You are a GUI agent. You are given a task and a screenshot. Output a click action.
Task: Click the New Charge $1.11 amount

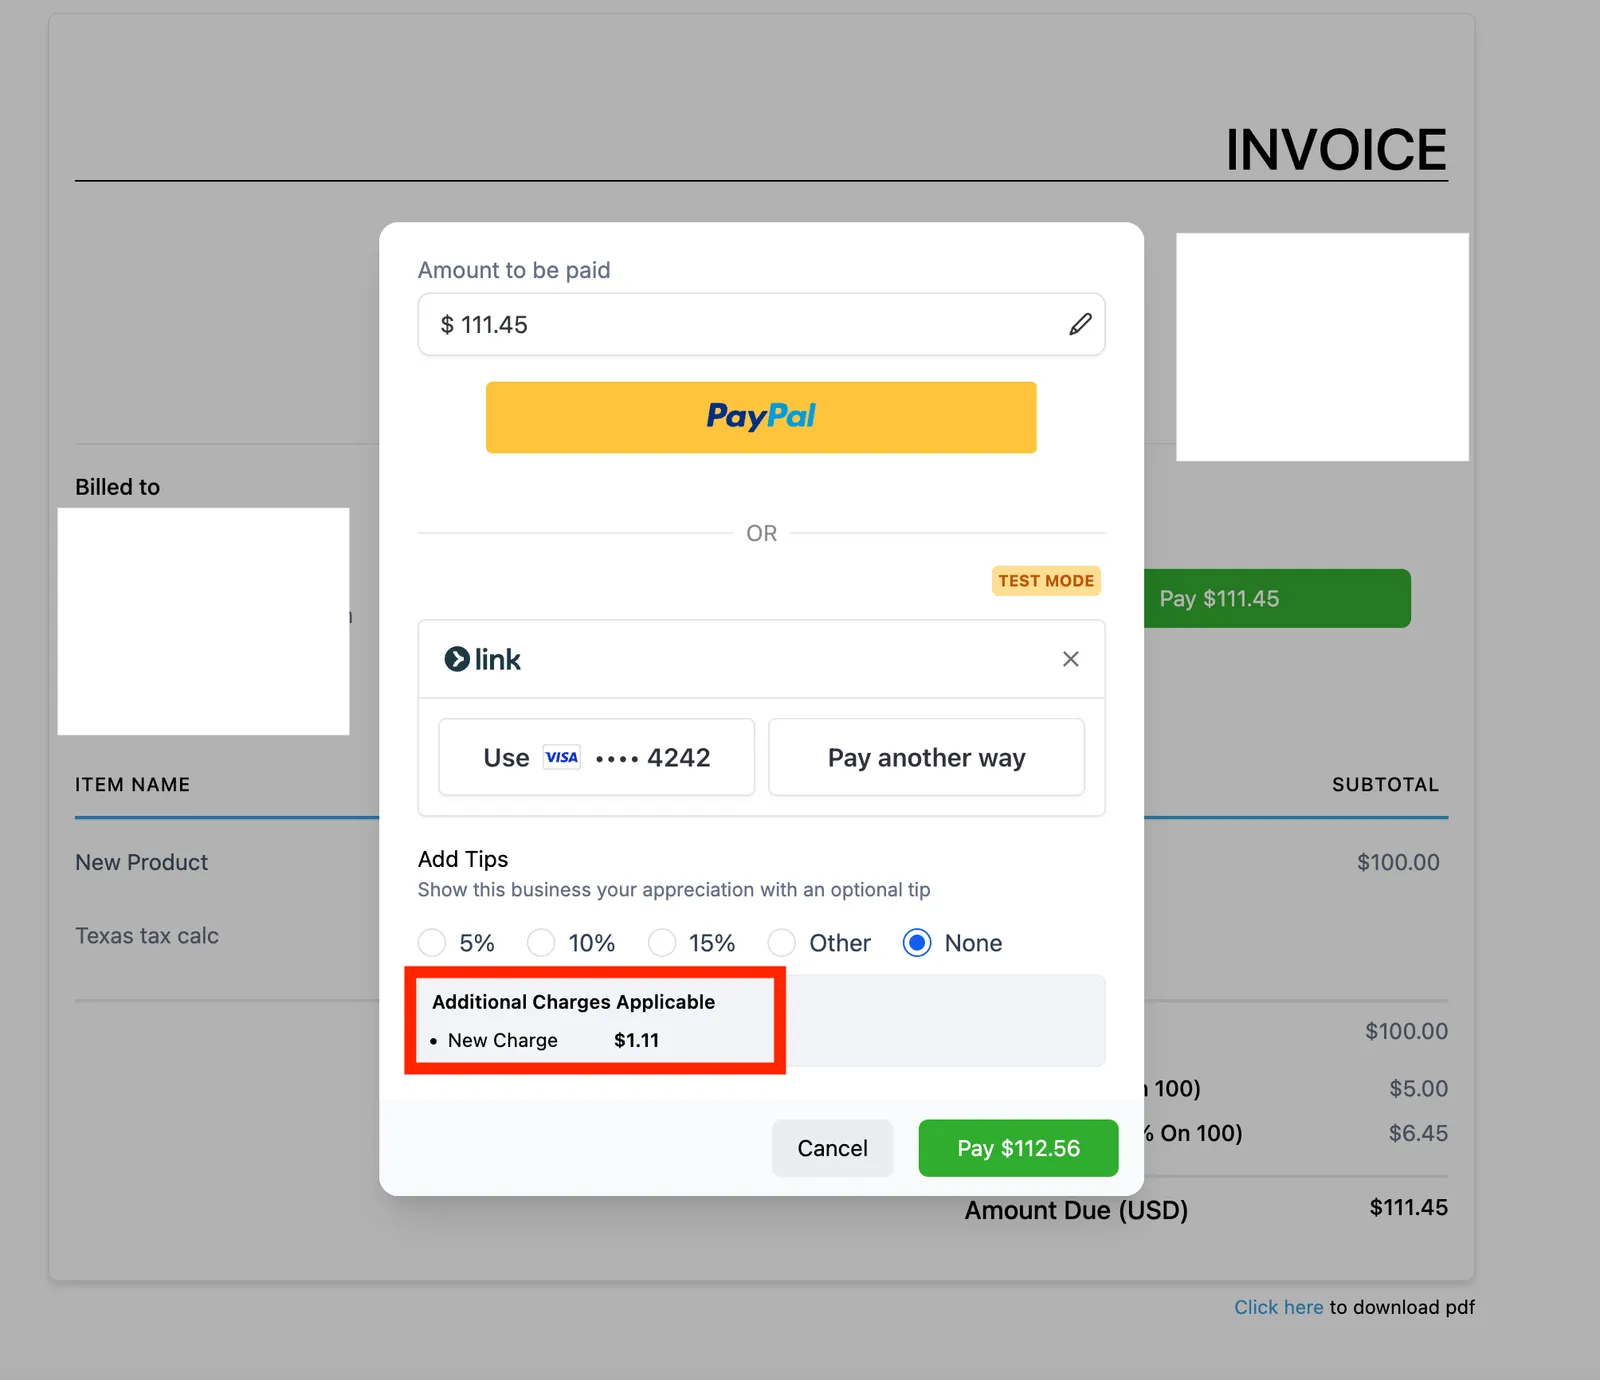click(636, 1040)
